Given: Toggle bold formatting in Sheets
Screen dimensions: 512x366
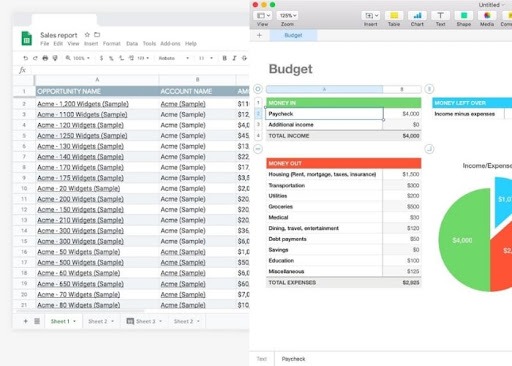Looking at the screenshot, I should pyautogui.click(x=224, y=58).
